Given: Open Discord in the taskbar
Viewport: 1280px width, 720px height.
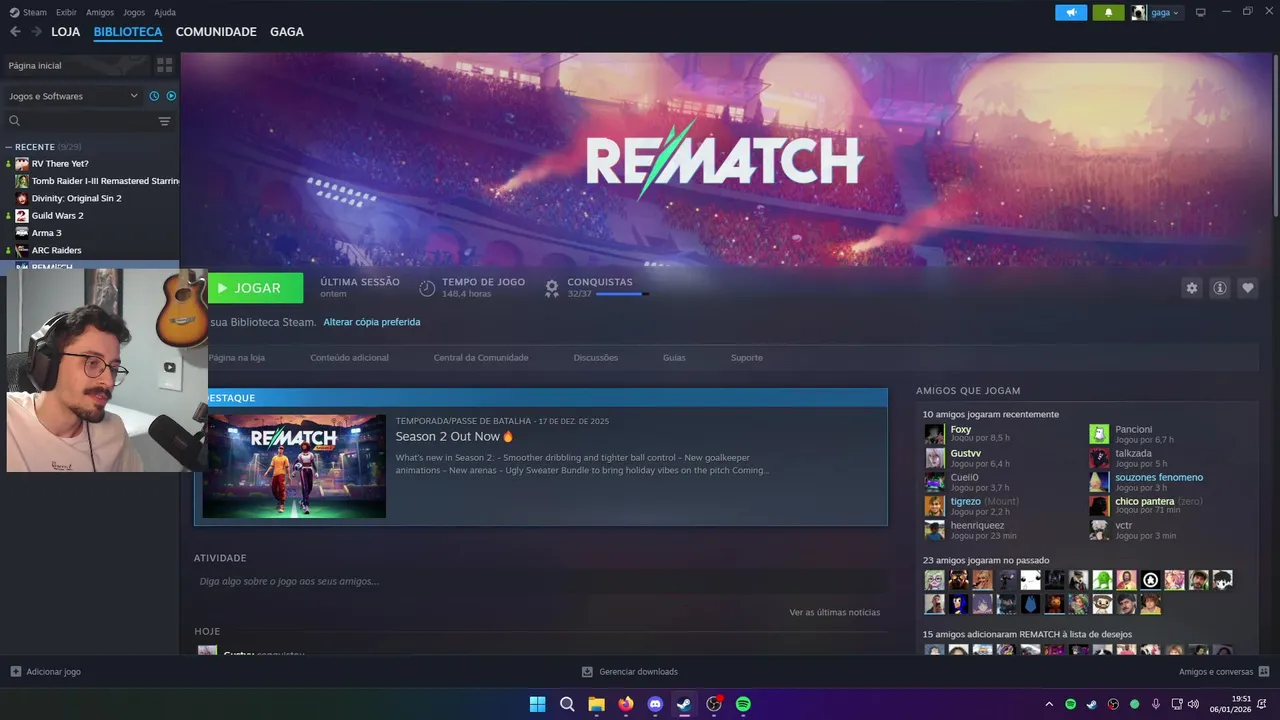Looking at the screenshot, I should [655, 704].
